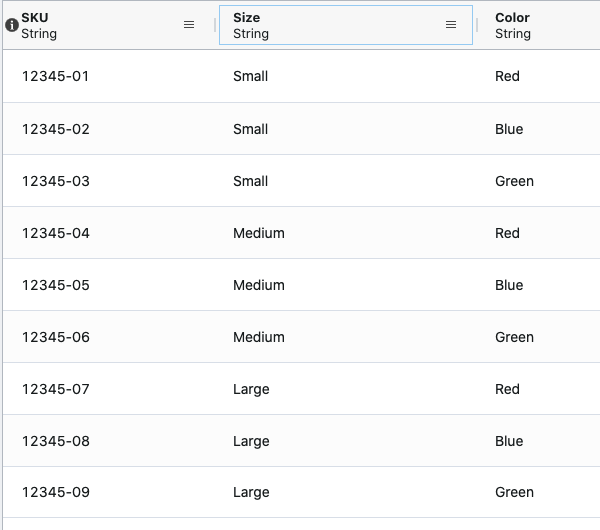Viewport: 600px width, 530px height.
Task: Click the Large size cell for 12345-09
Action: pyautogui.click(x=250, y=492)
